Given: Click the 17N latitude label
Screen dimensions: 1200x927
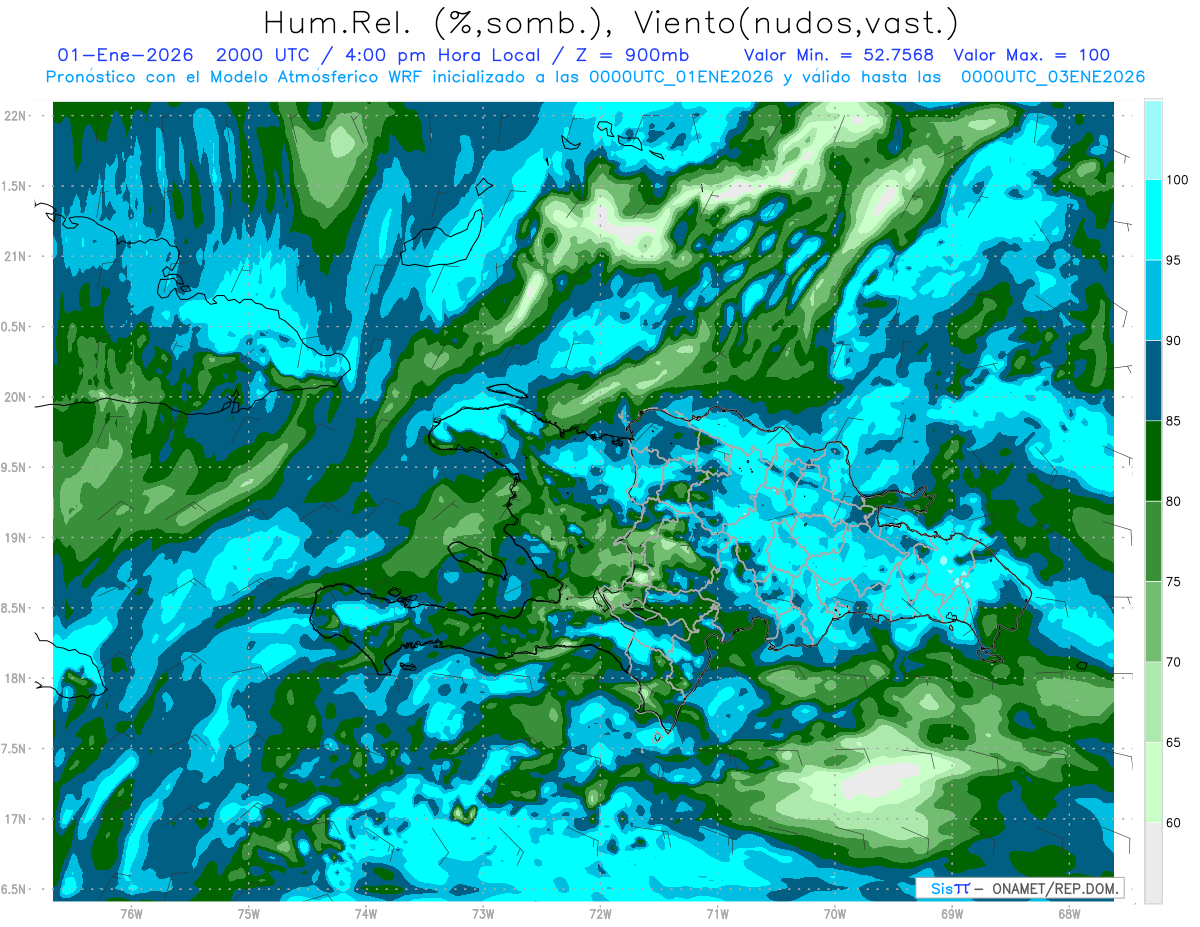Looking at the screenshot, I should [16, 819].
